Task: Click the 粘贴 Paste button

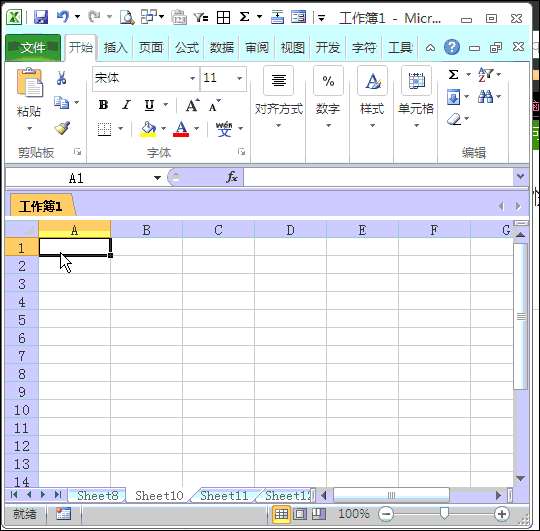Action: (29, 100)
